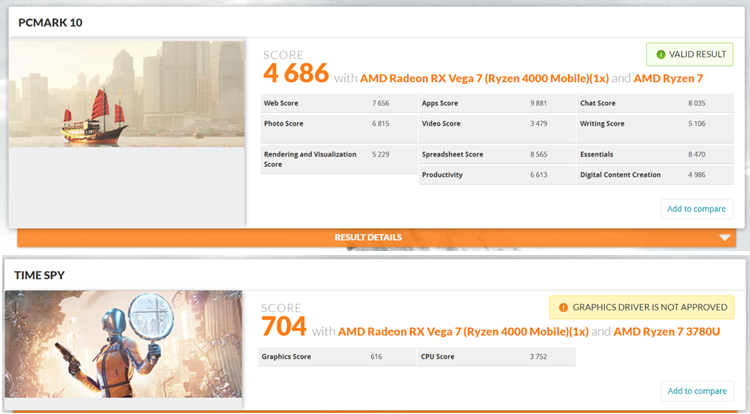Open the Time Spy GPU name link
This screenshot has width=750, height=414.
(463, 331)
